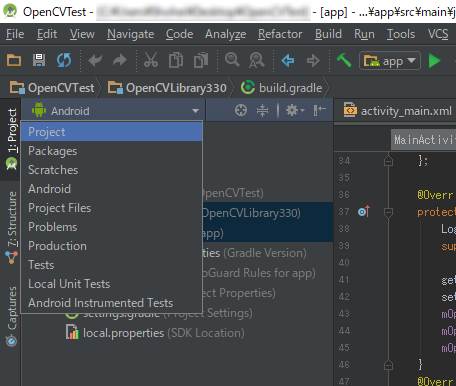Screen dimensions: 456x386
Task: Open the Refactor menu
Action: [280, 34]
